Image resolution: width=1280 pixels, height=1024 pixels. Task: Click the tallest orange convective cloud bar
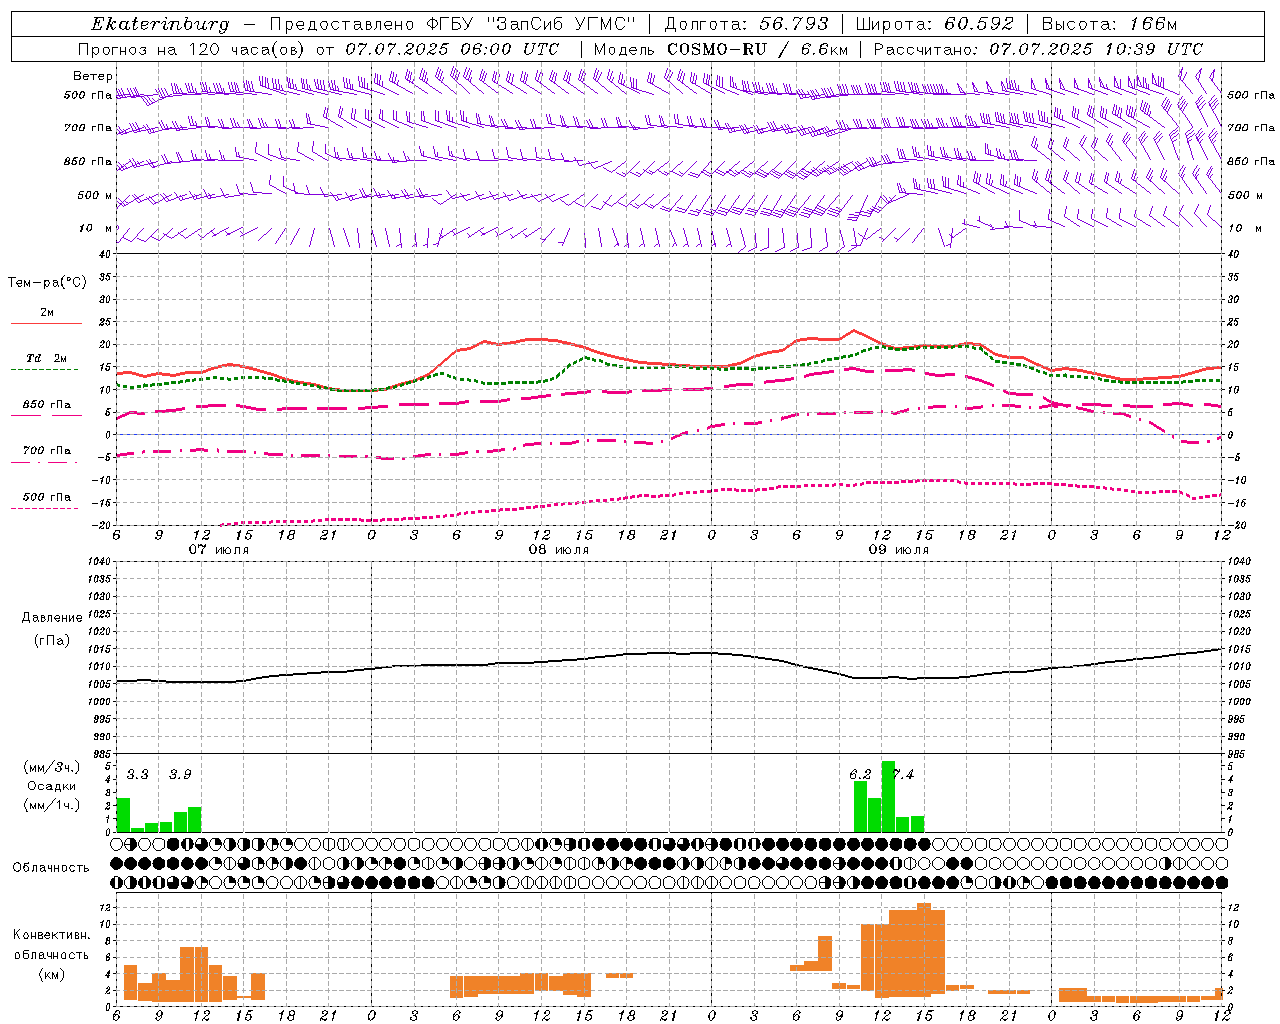click(x=924, y=949)
